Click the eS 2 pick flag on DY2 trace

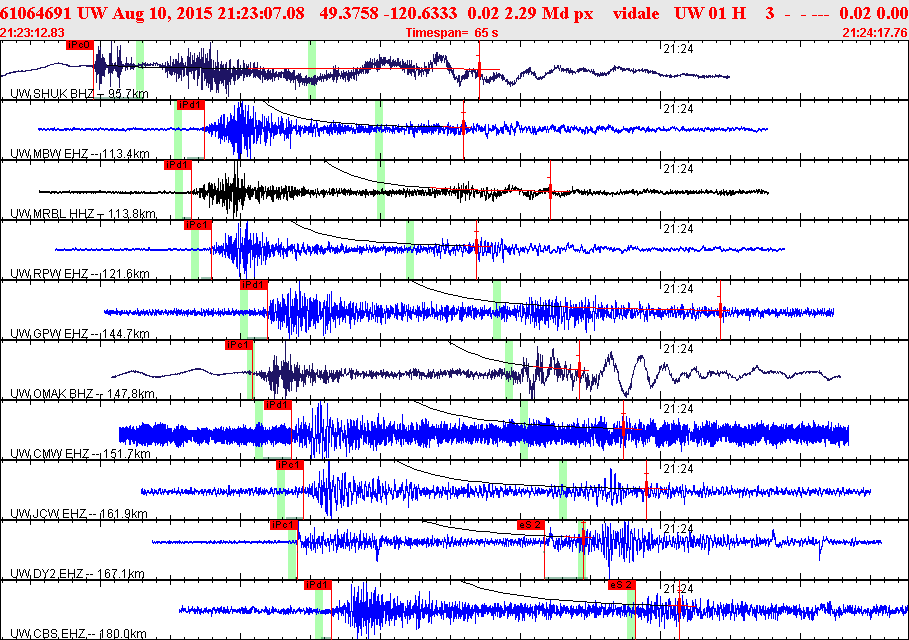pos(531,525)
